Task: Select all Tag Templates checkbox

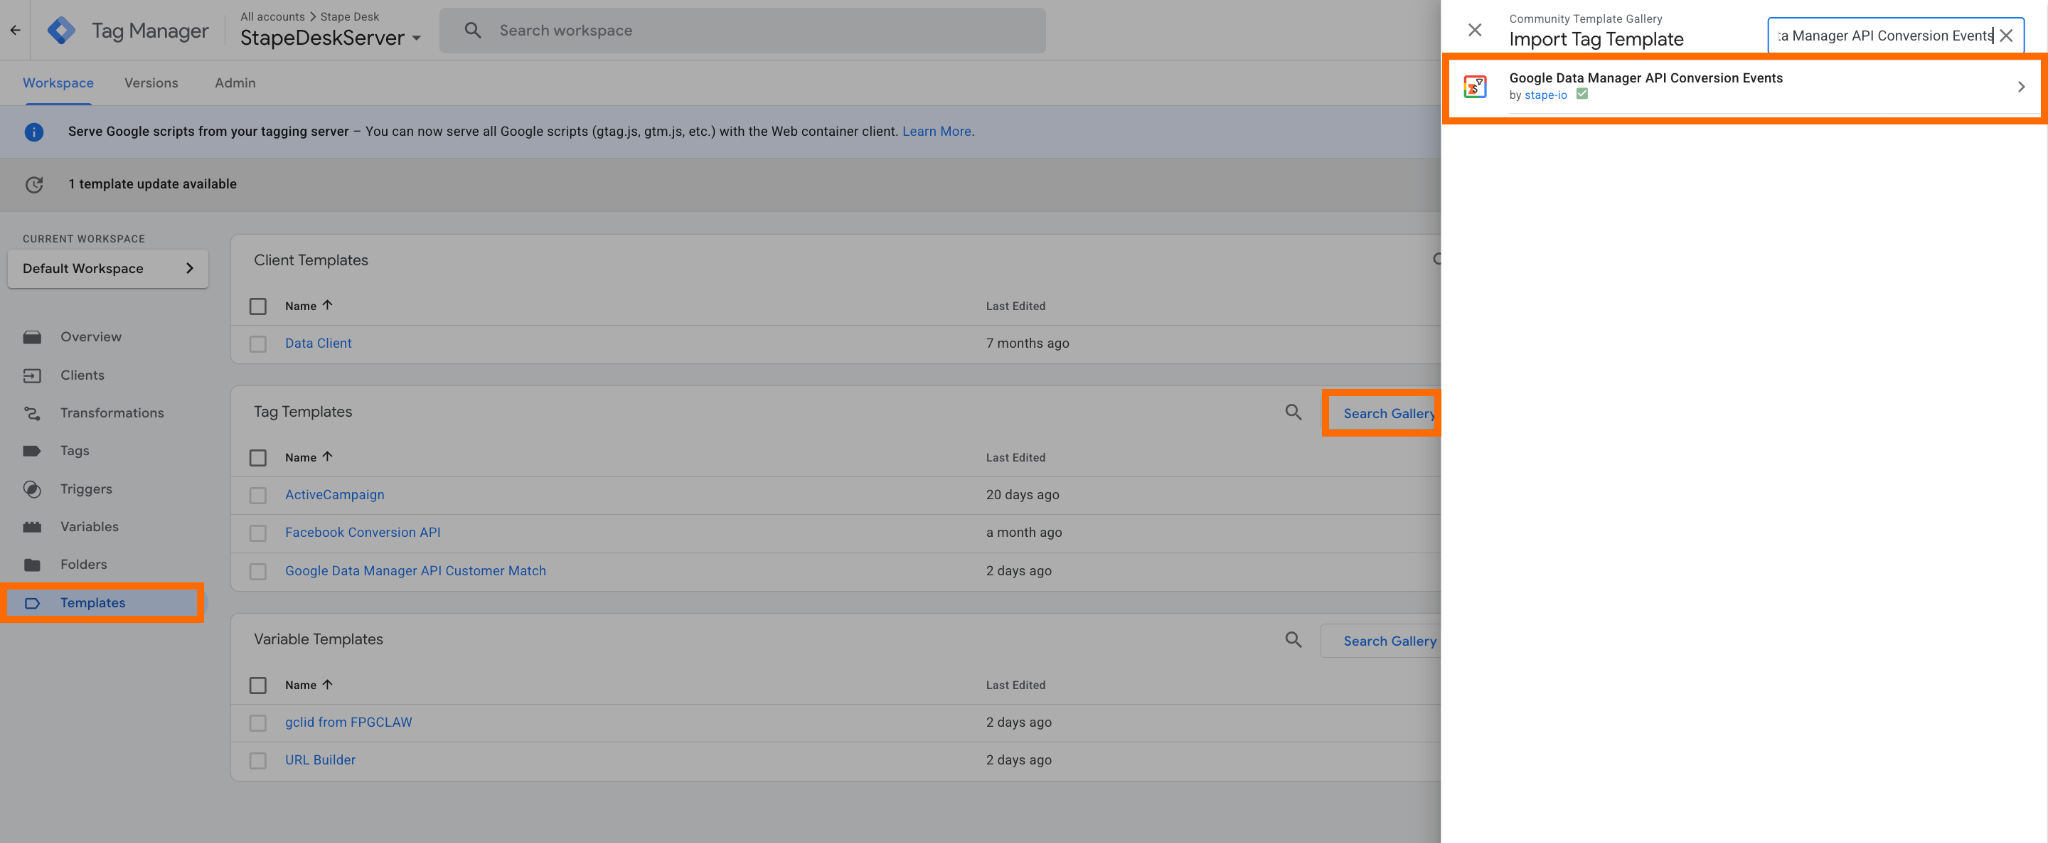Action: (x=258, y=458)
